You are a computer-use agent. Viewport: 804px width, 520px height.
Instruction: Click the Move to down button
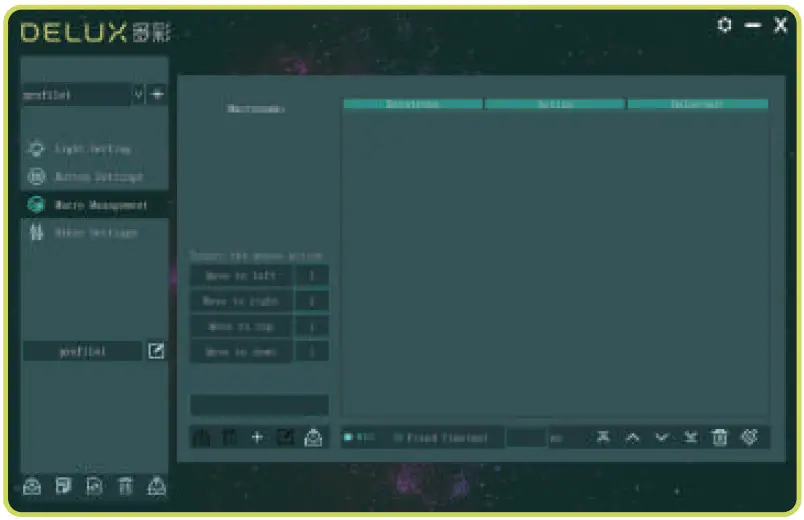[x=242, y=352]
